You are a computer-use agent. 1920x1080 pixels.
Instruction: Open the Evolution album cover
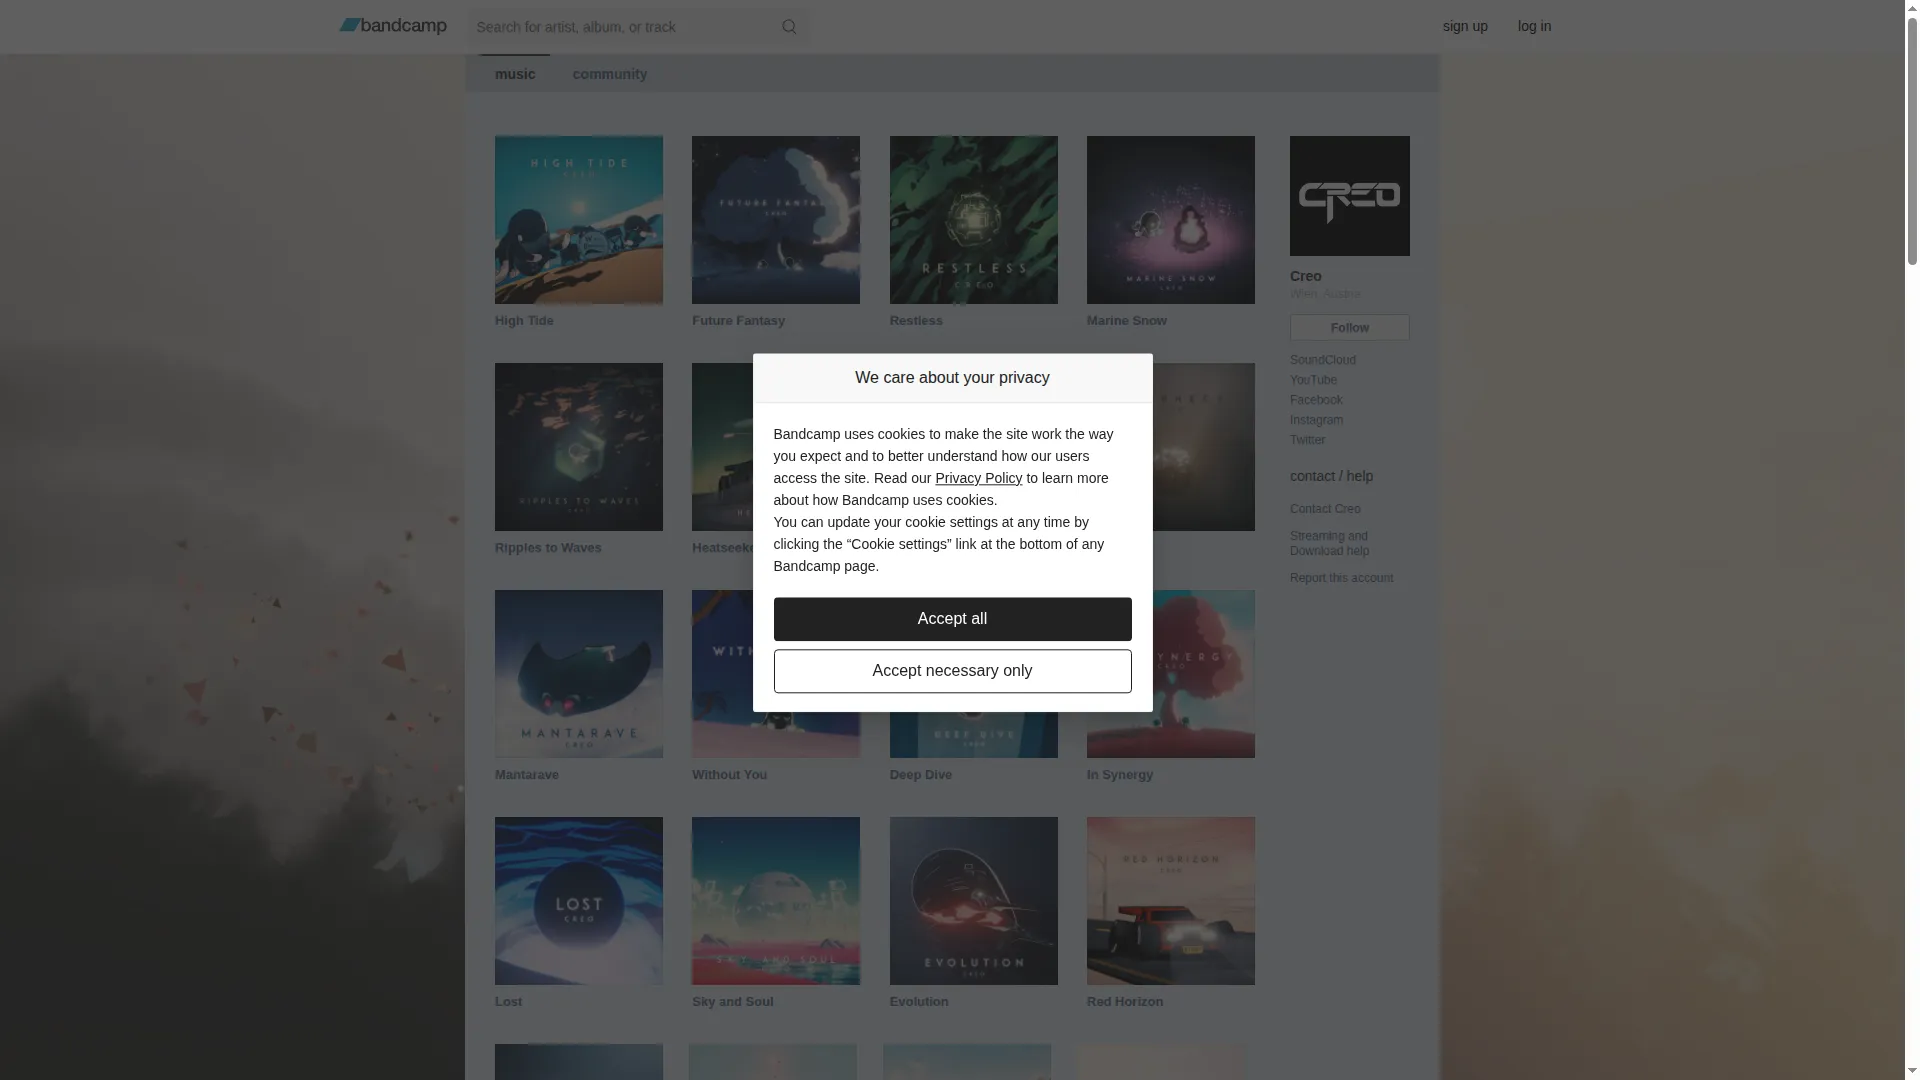pos(974,901)
